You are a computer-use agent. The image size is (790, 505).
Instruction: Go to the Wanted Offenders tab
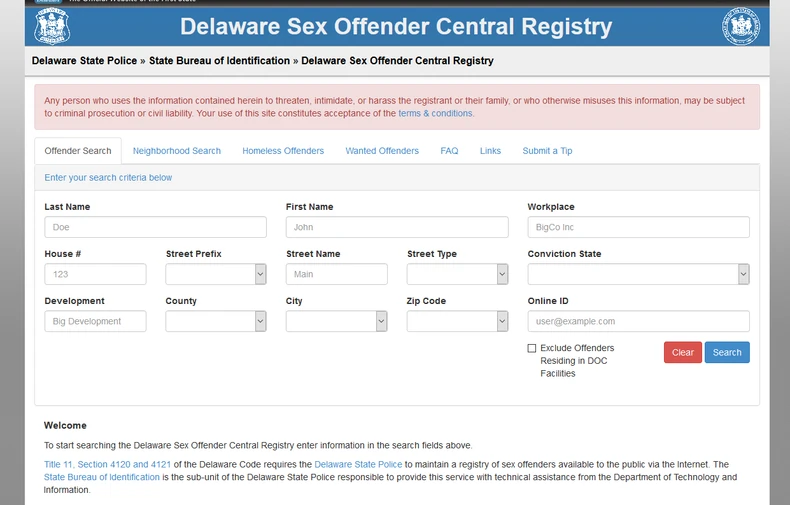tap(382, 151)
